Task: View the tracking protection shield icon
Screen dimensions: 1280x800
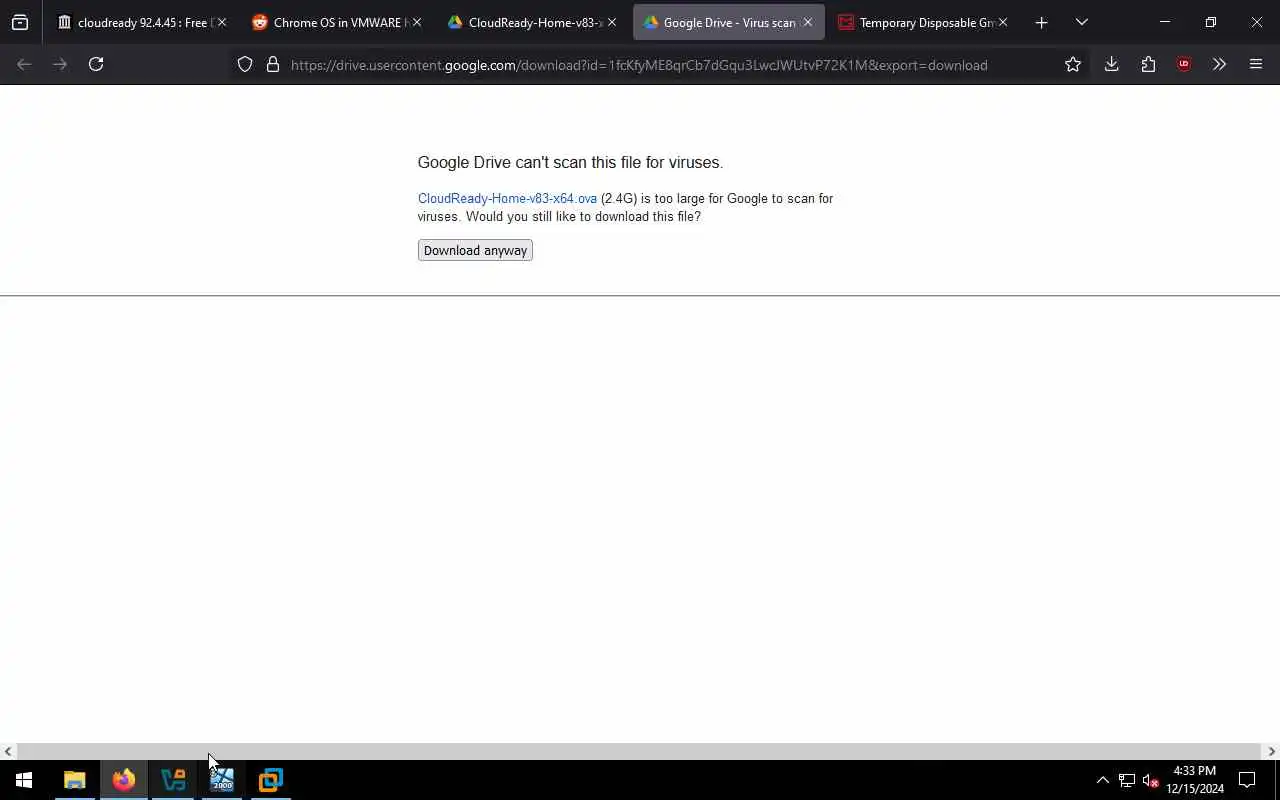Action: pyautogui.click(x=245, y=64)
